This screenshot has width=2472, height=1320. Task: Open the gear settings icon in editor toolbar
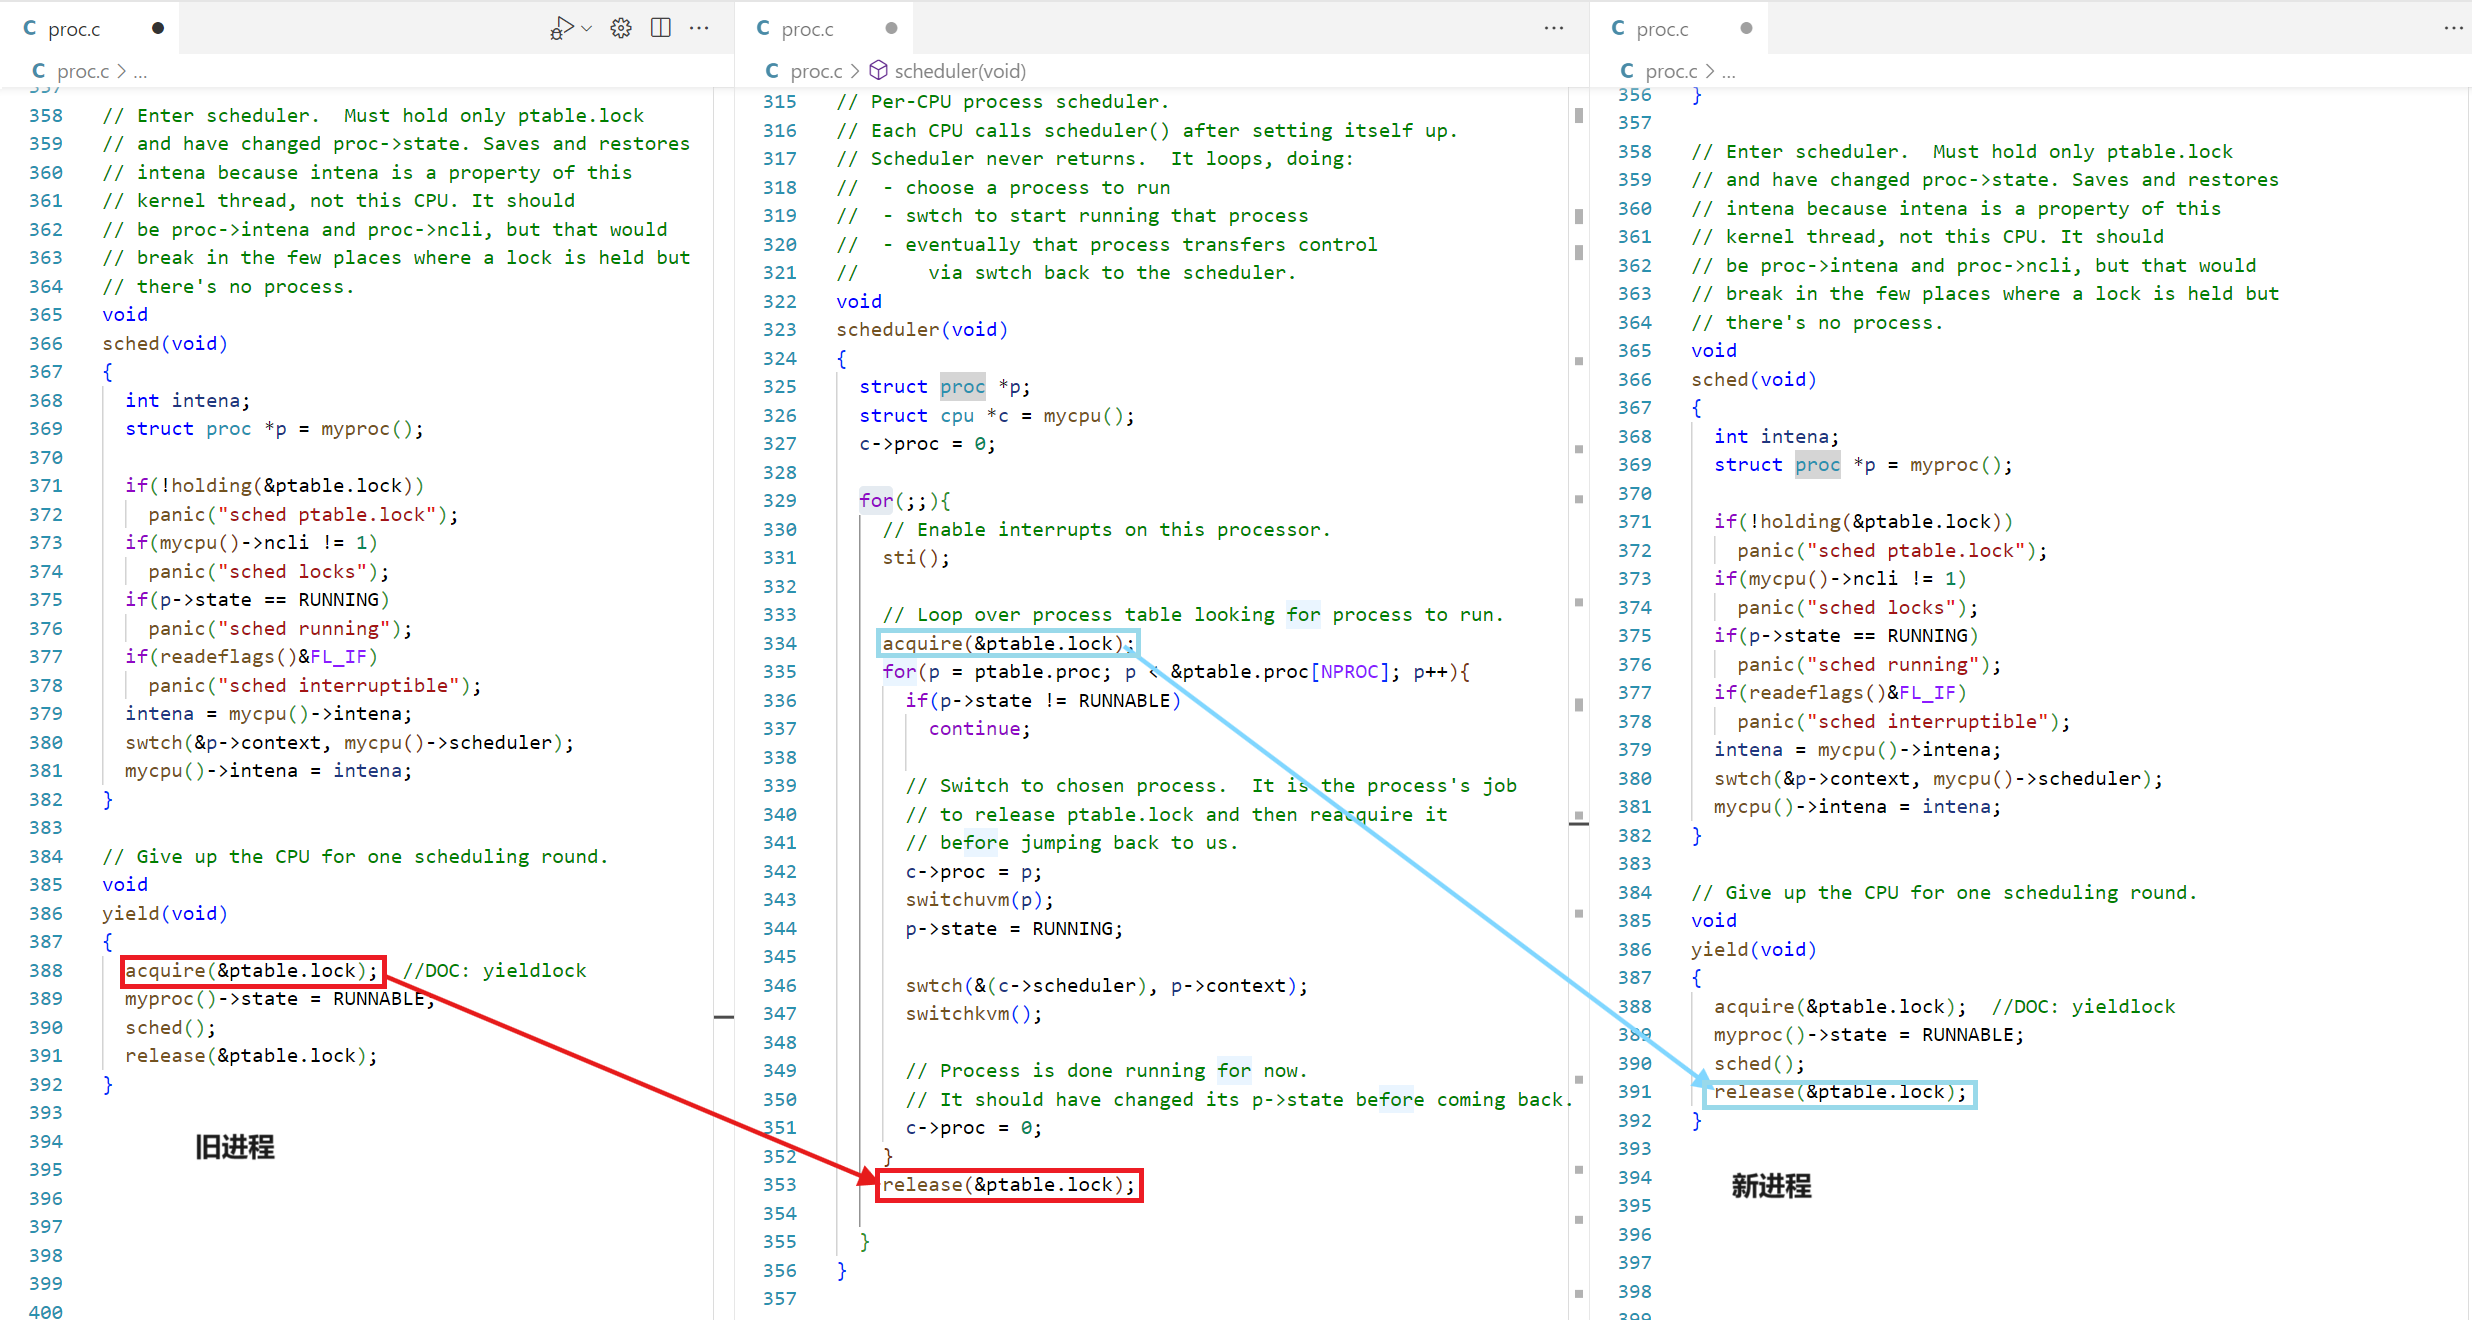[621, 28]
